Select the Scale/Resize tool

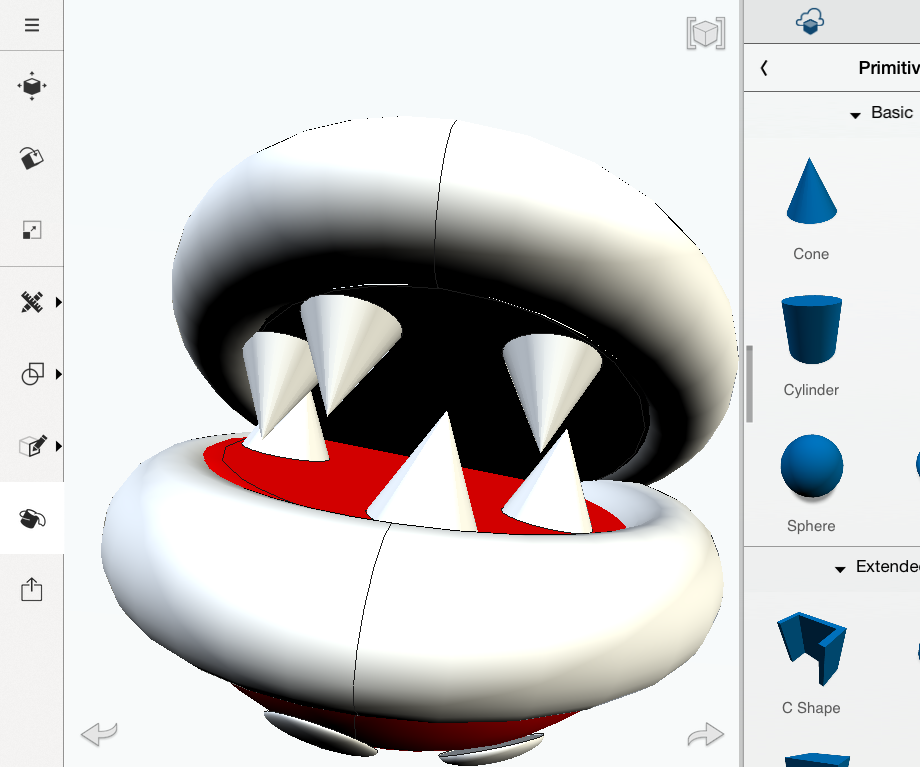[32, 230]
